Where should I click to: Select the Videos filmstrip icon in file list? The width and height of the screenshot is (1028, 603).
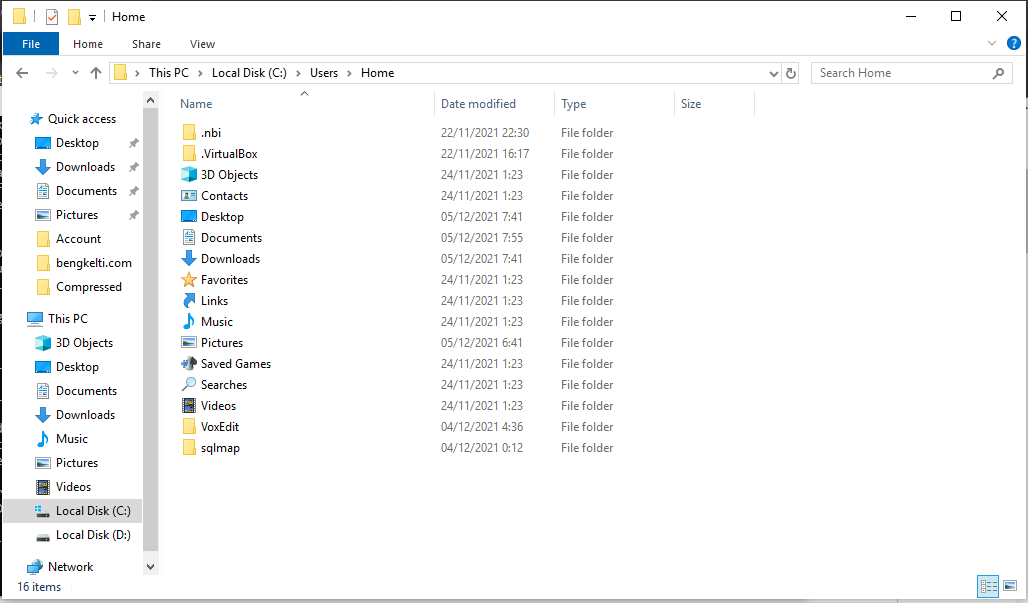tap(189, 405)
